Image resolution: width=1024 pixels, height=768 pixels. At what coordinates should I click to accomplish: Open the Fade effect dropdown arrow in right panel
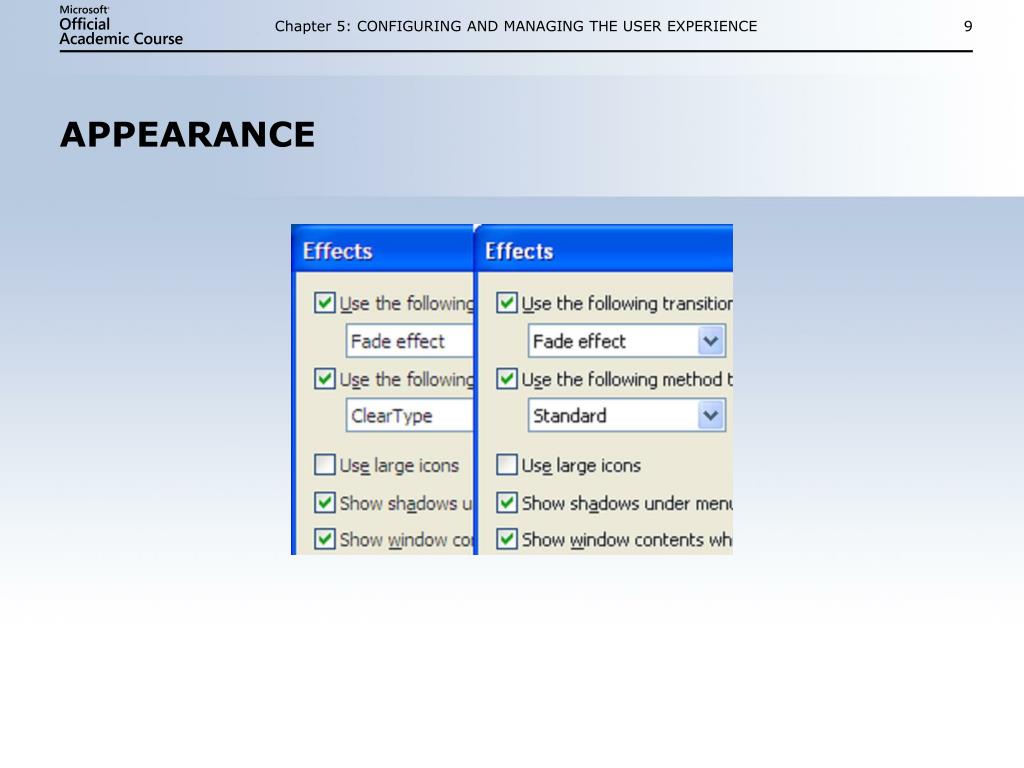pyautogui.click(x=711, y=341)
